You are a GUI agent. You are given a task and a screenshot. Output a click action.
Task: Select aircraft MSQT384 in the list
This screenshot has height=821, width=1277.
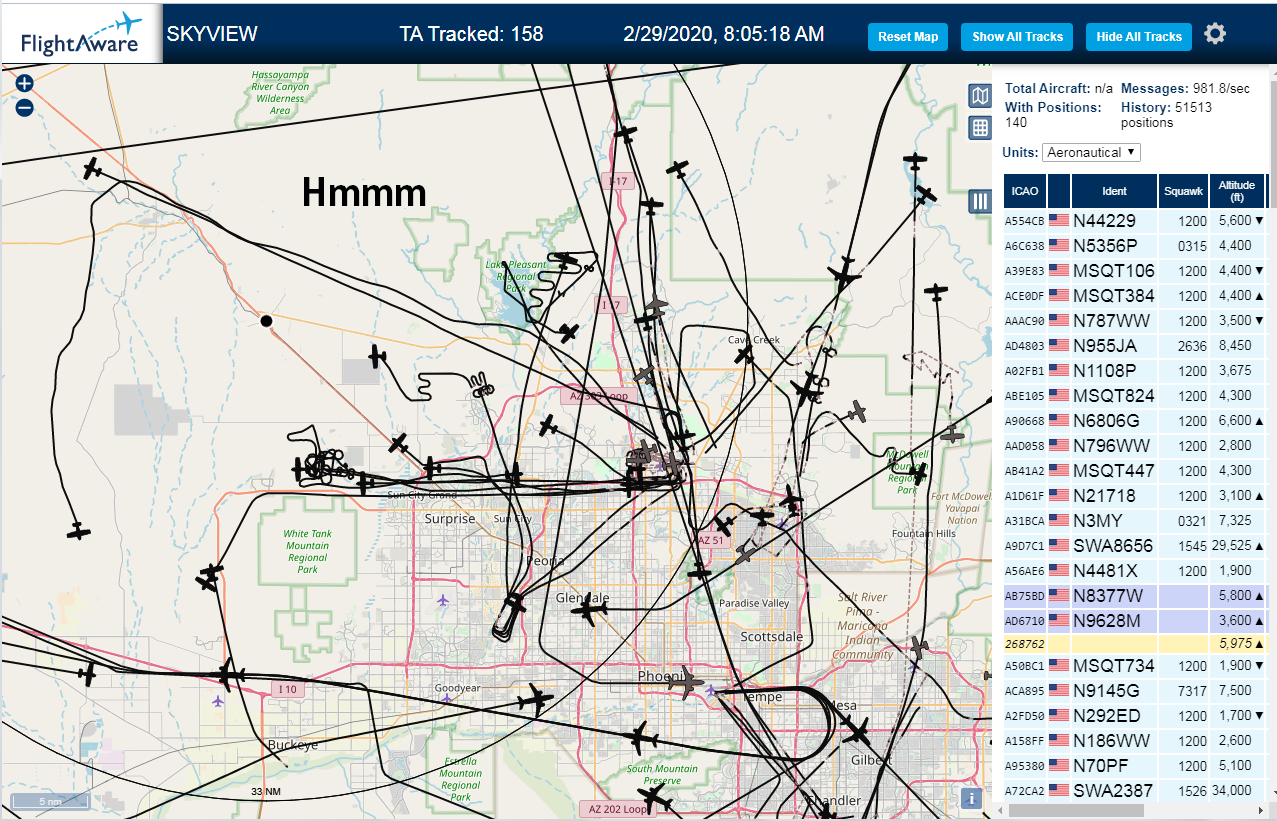coord(1135,296)
